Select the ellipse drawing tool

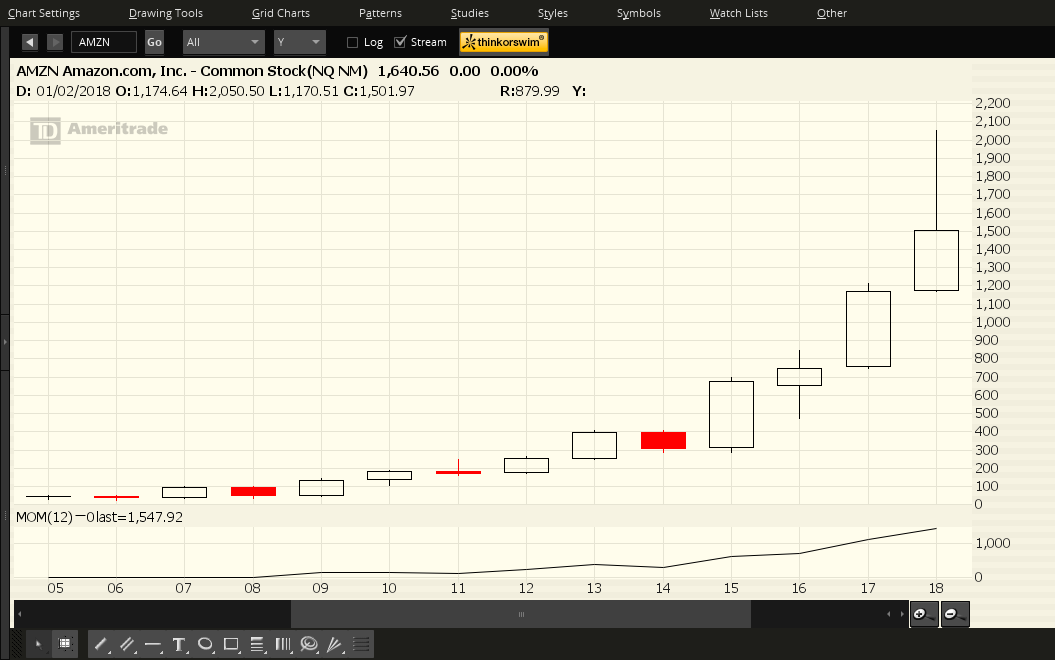(205, 645)
